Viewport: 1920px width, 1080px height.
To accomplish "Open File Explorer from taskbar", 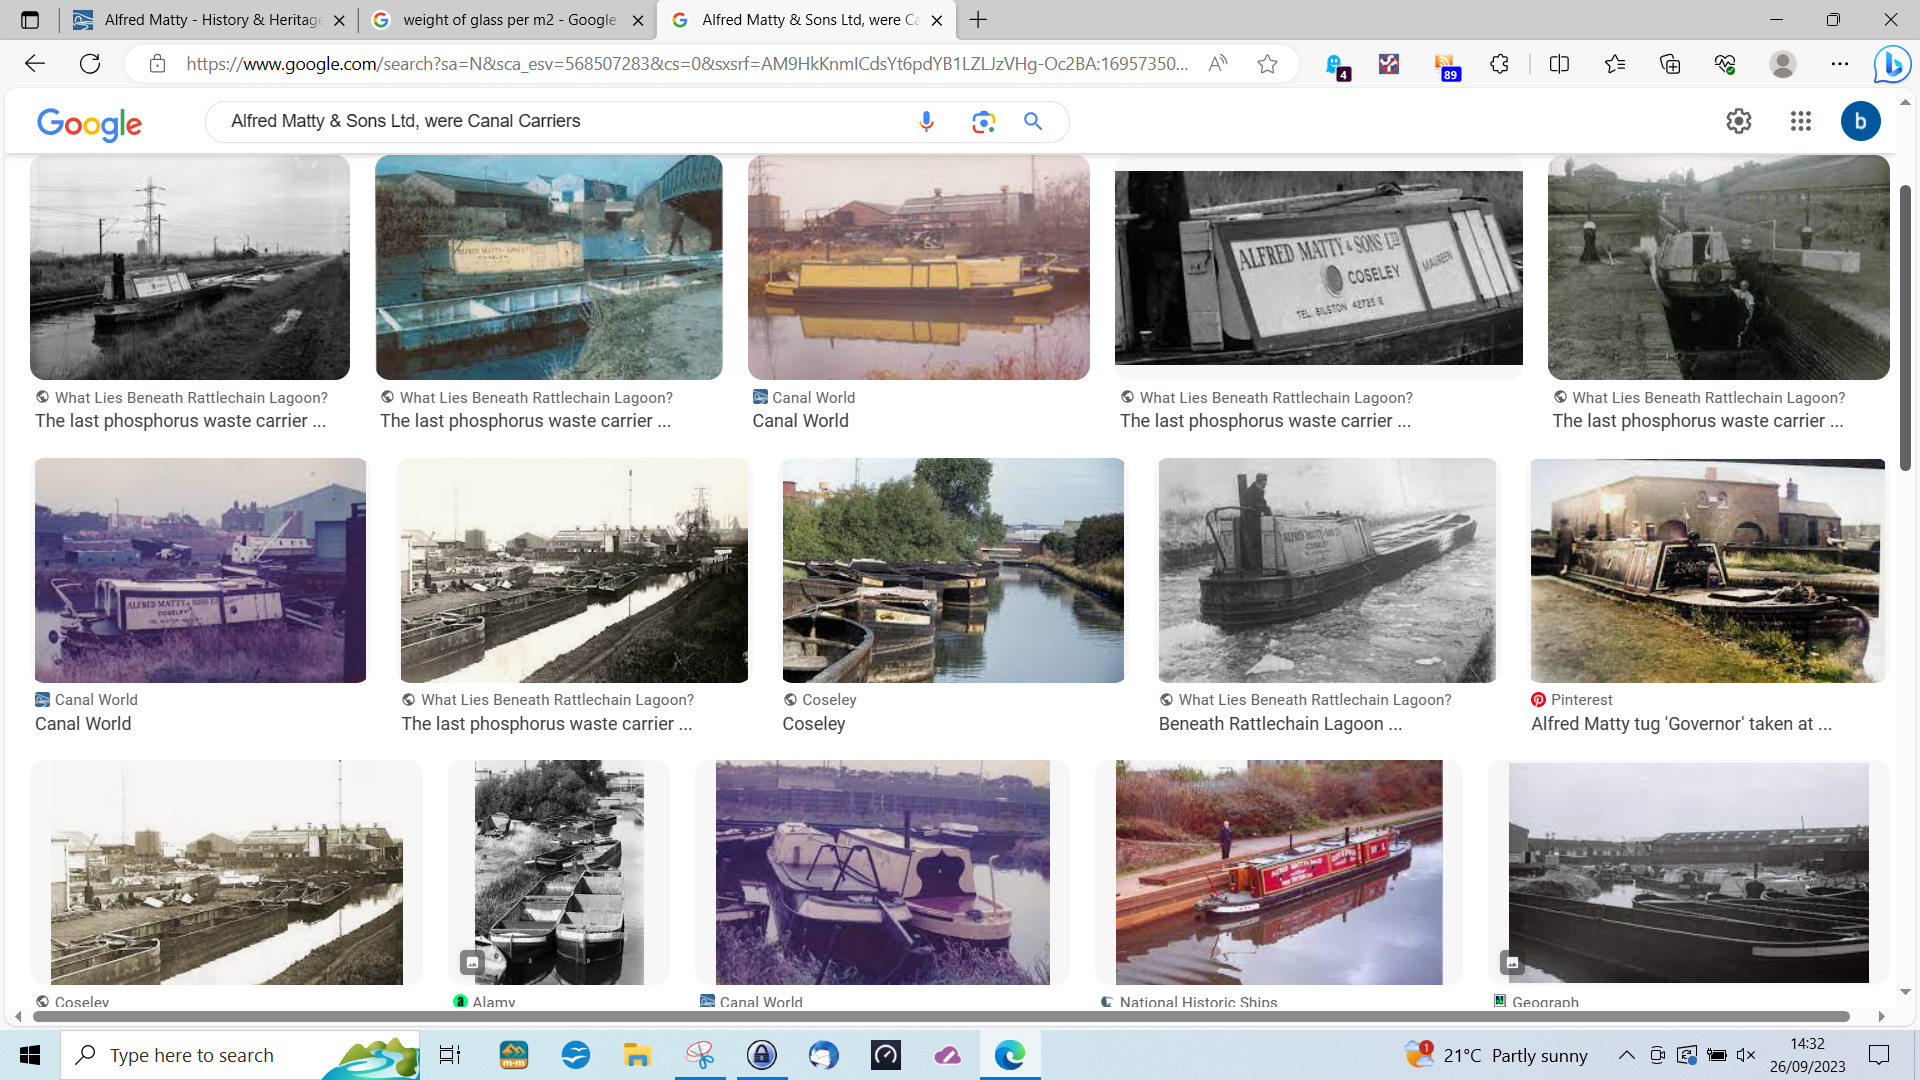I will 637,1055.
